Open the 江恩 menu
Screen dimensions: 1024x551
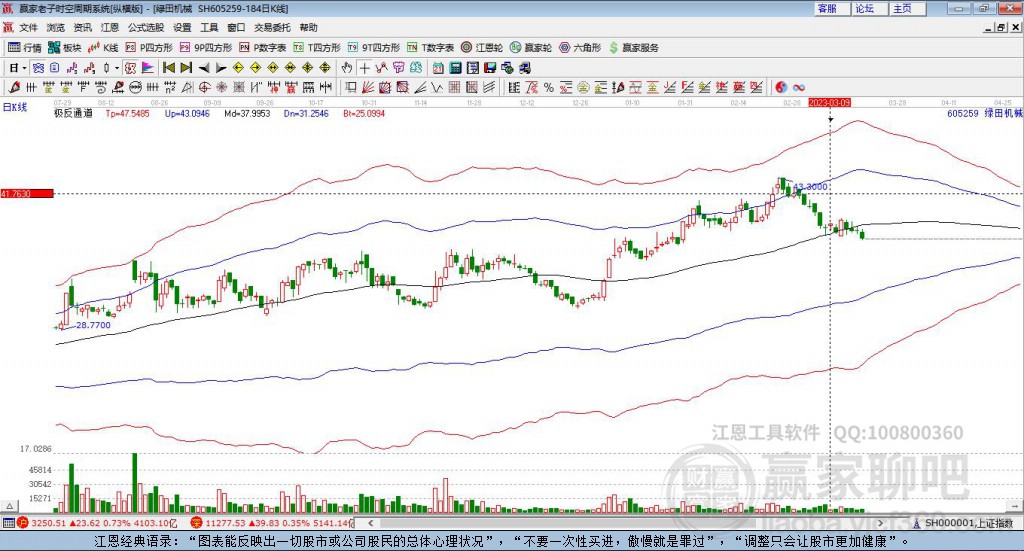coord(110,27)
